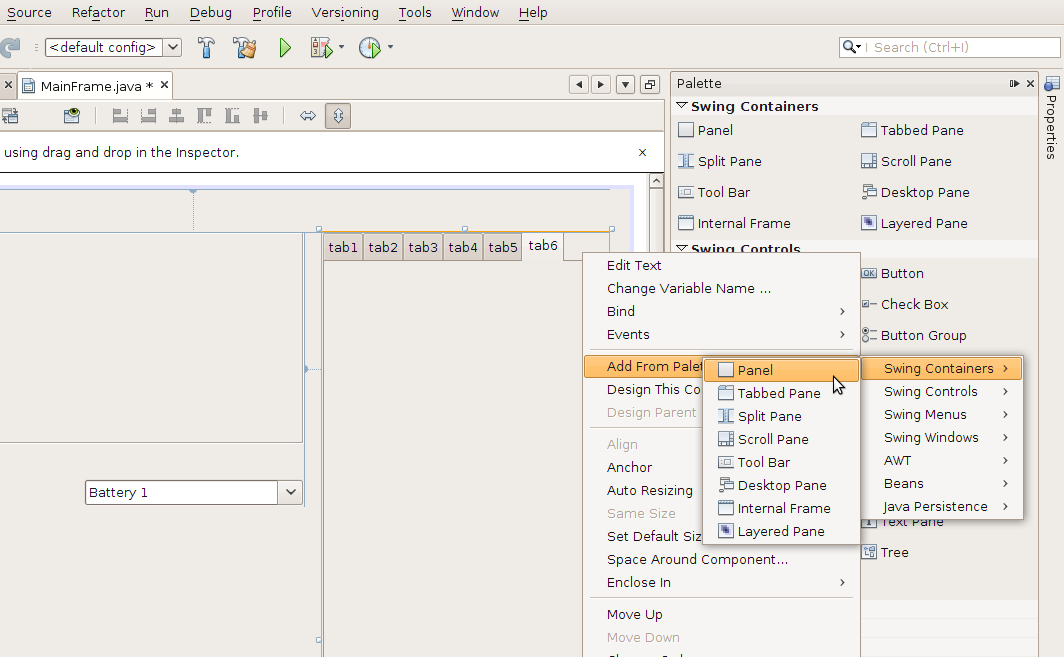Open Swing Menus submenu
The height and width of the screenshot is (657, 1064).
pyautogui.click(x=942, y=415)
